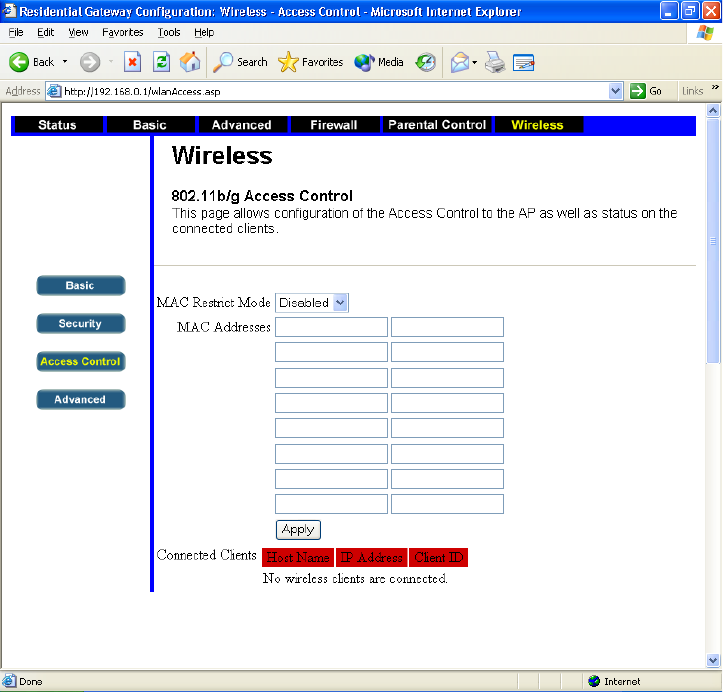The image size is (723, 692).
Task: Click the Done page icon in status bar
Action: [8, 680]
